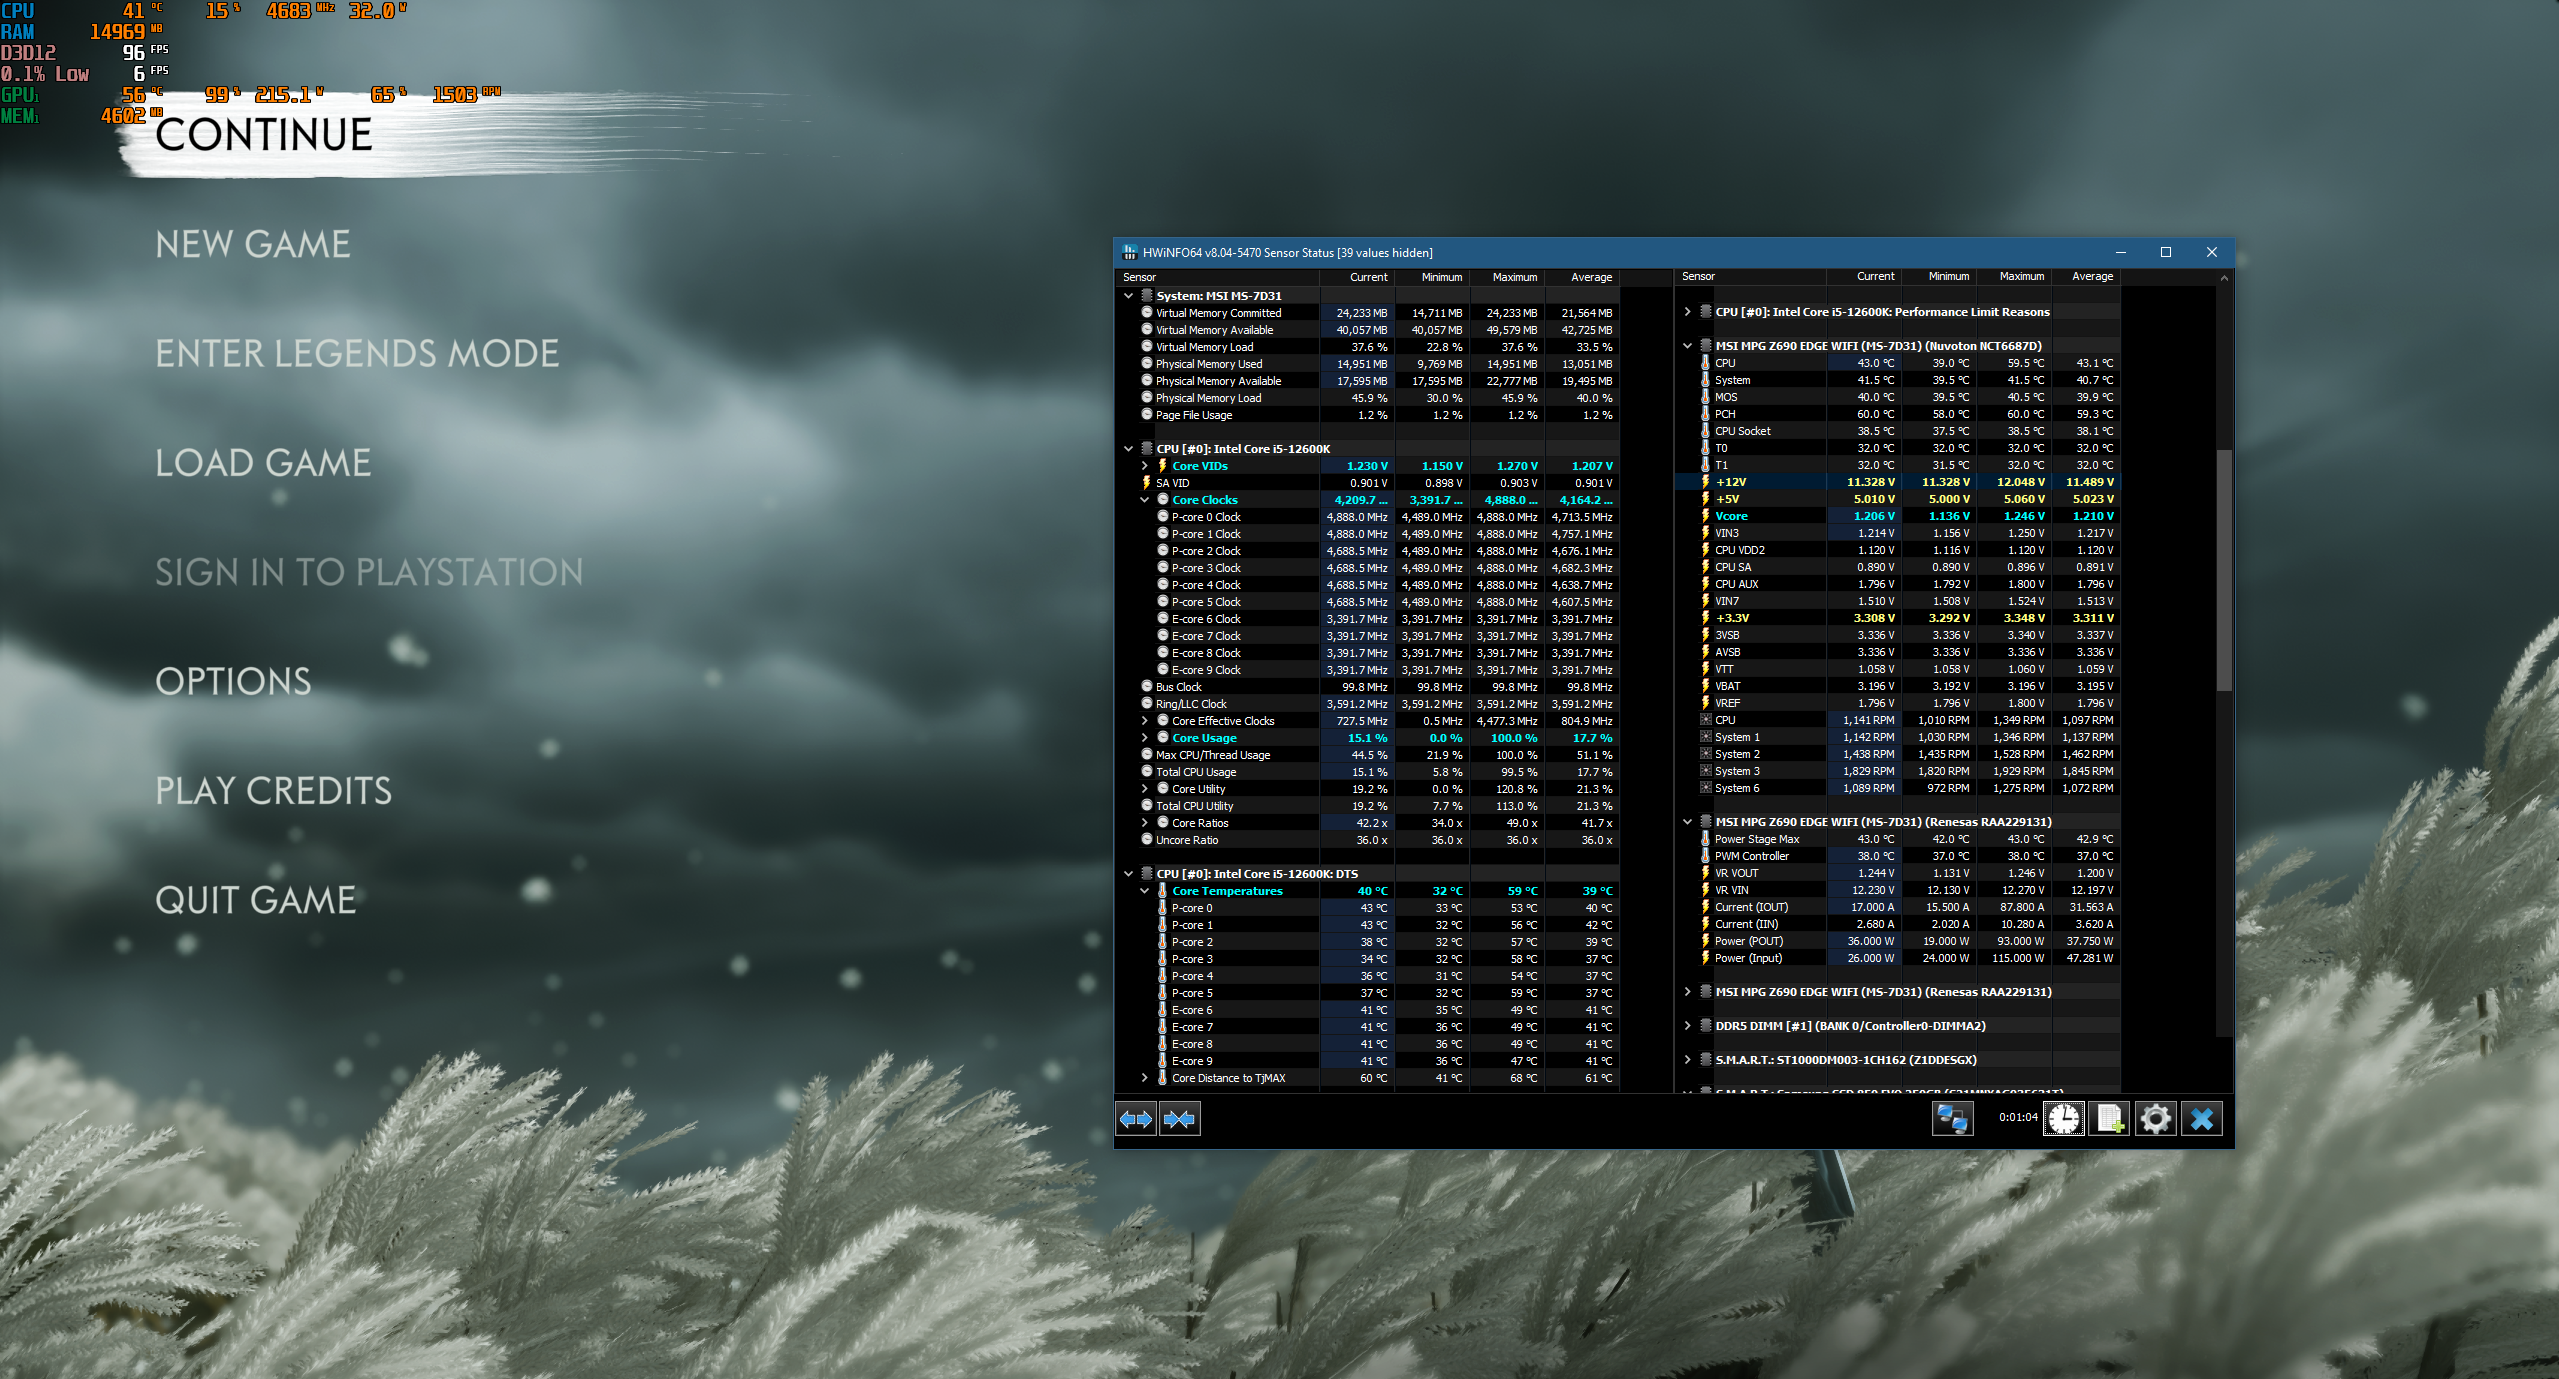The width and height of the screenshot is (2559, 1379).
Task: Click the HWiNFO64 title bar app icon
Action: coord(1129,252)
